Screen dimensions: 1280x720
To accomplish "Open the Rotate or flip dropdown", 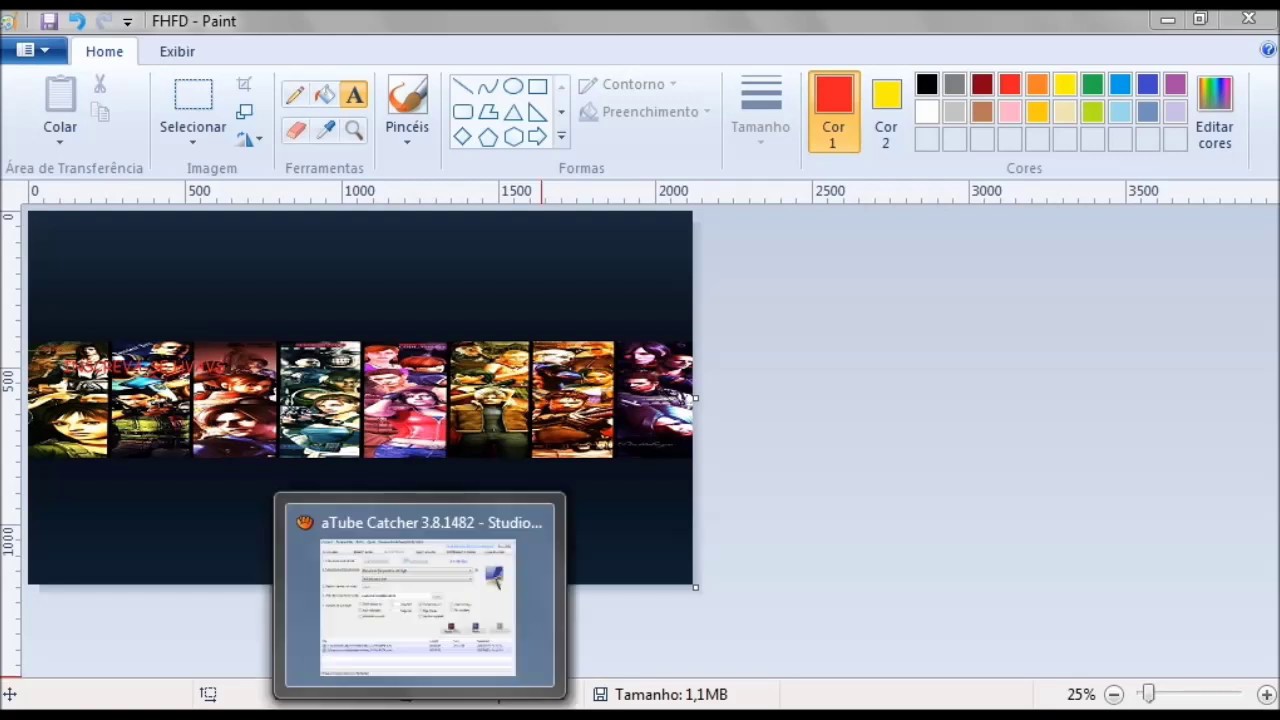I will click(250, 139).
